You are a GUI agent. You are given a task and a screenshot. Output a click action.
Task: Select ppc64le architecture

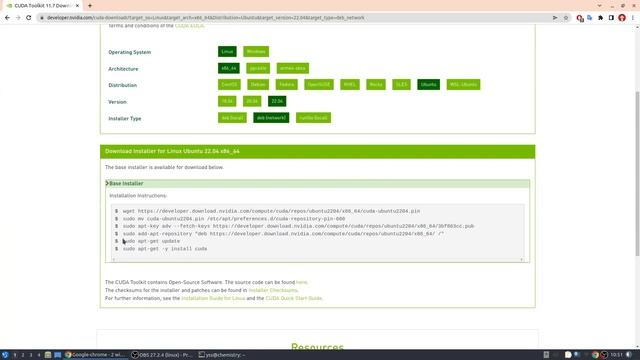pos(258,68)
